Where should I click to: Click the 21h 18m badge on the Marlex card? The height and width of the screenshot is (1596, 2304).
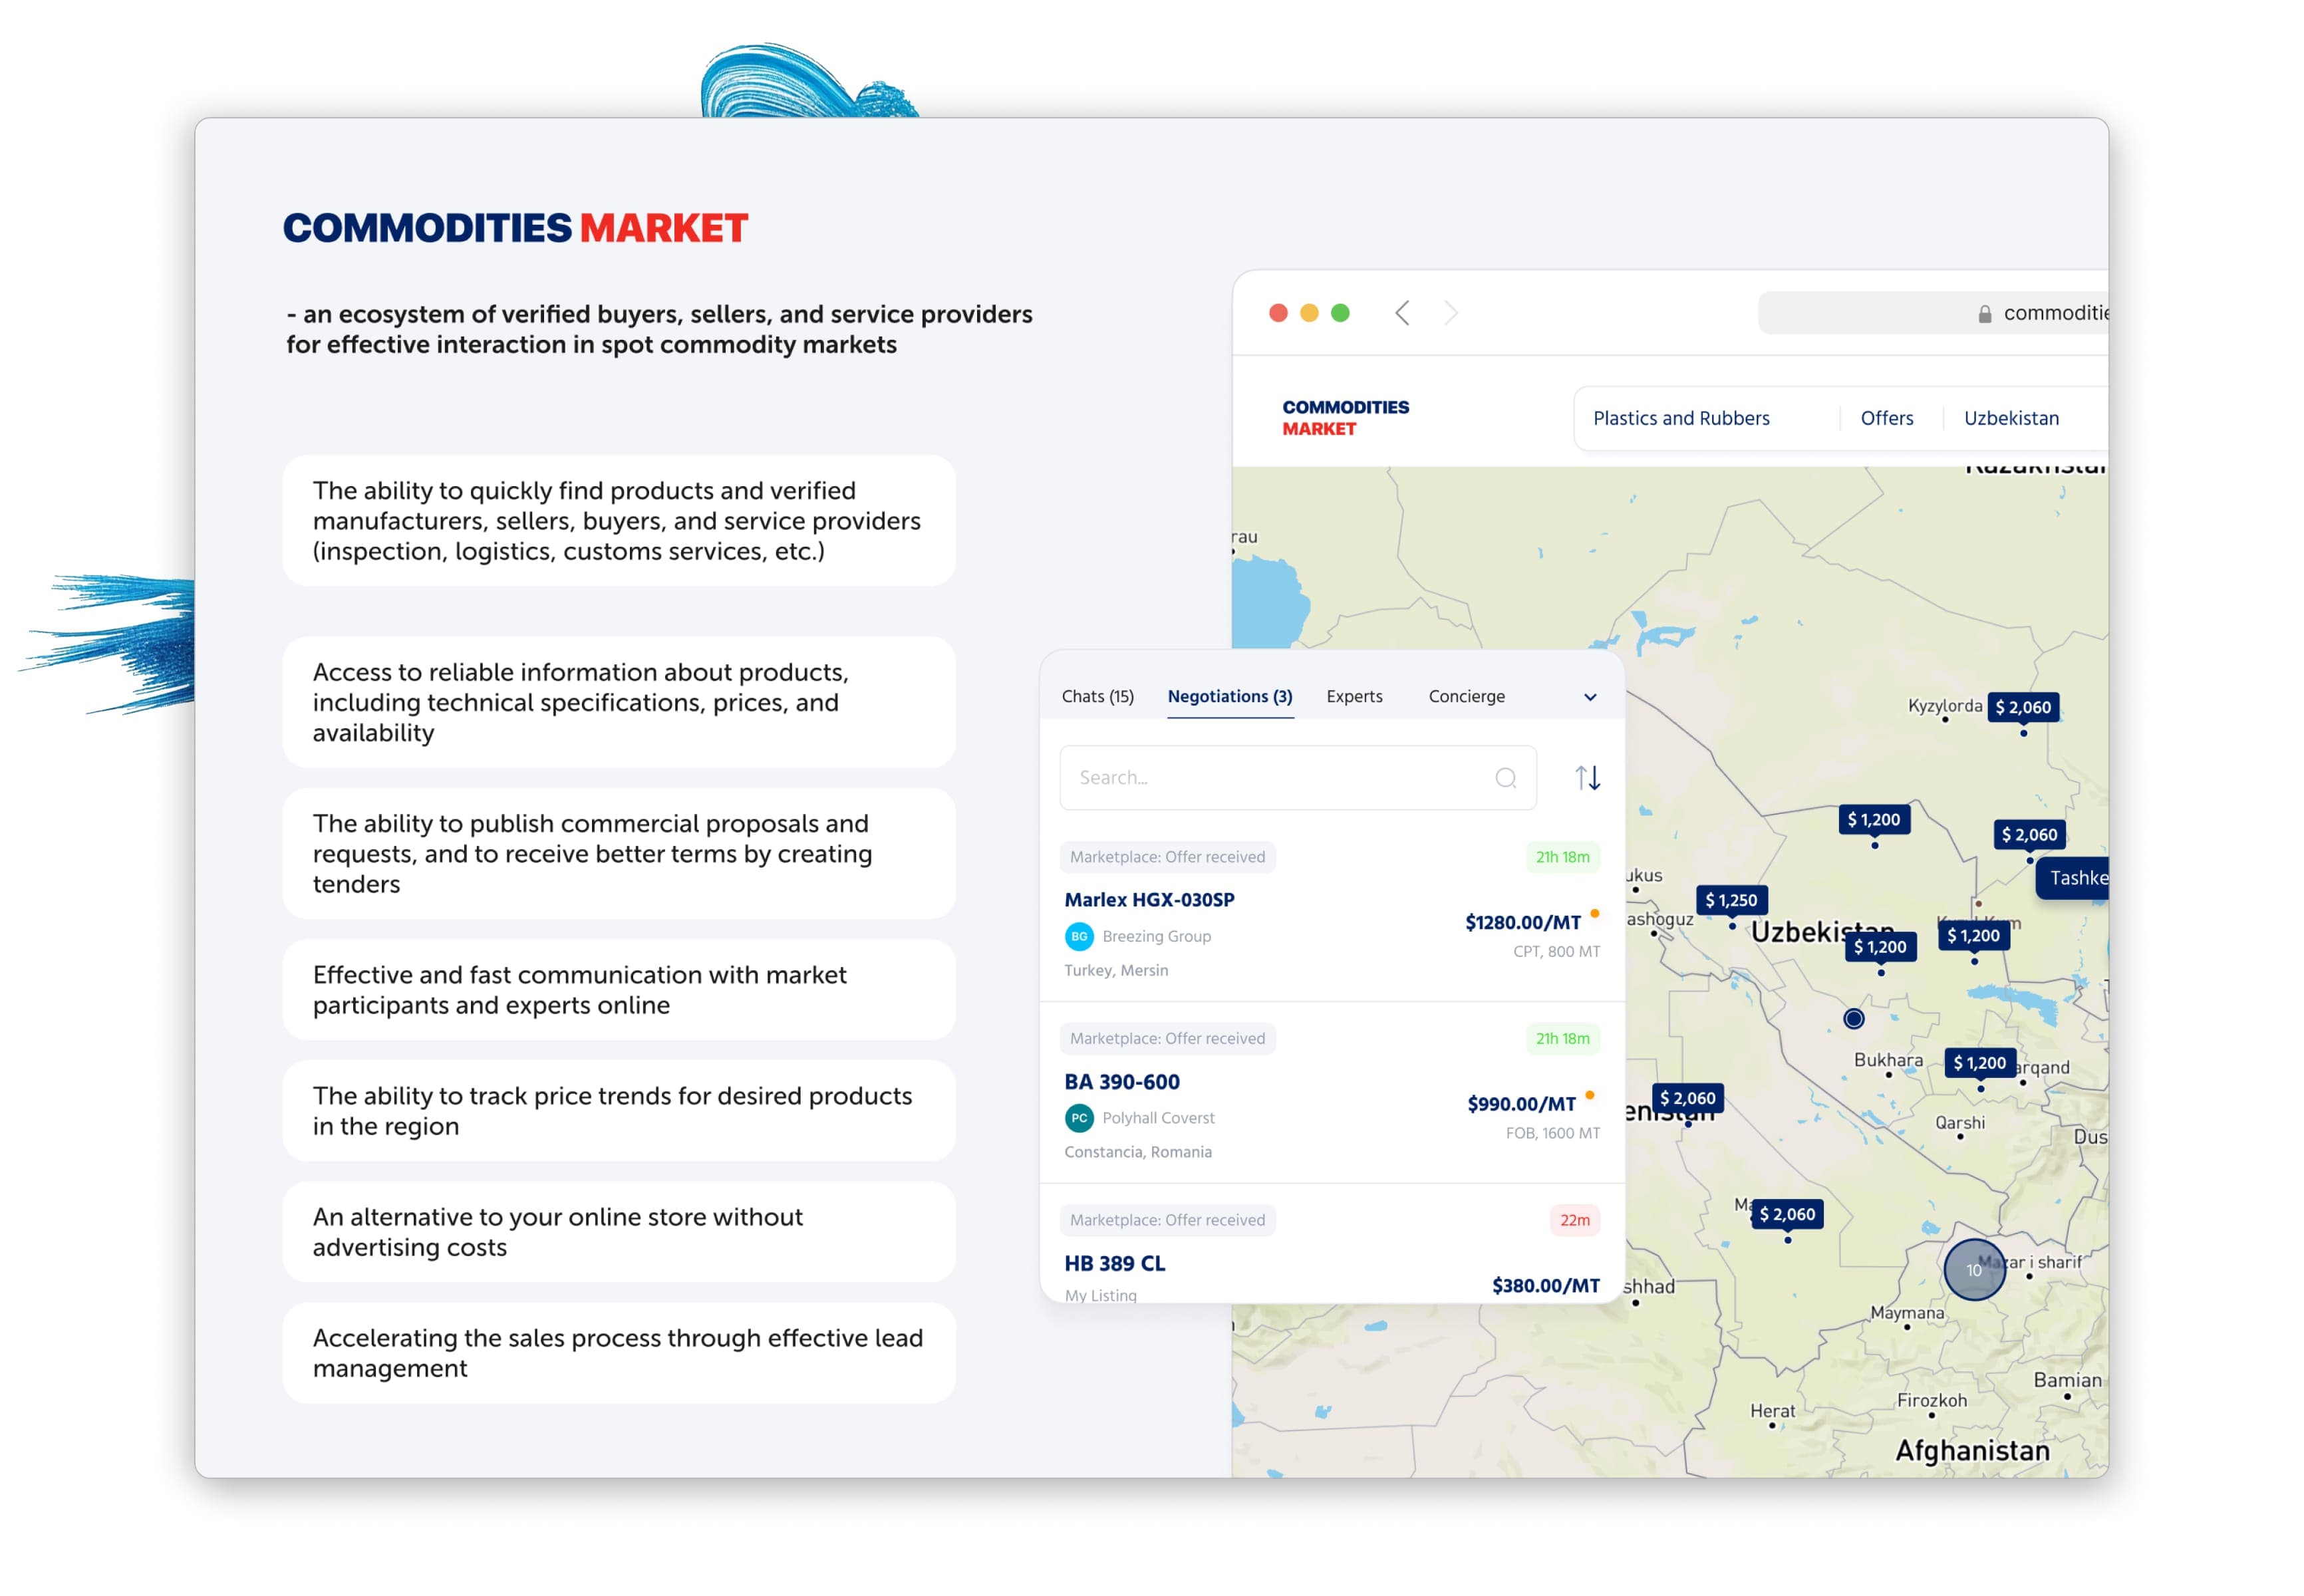pyautogui.click(x=1562, y=857)
